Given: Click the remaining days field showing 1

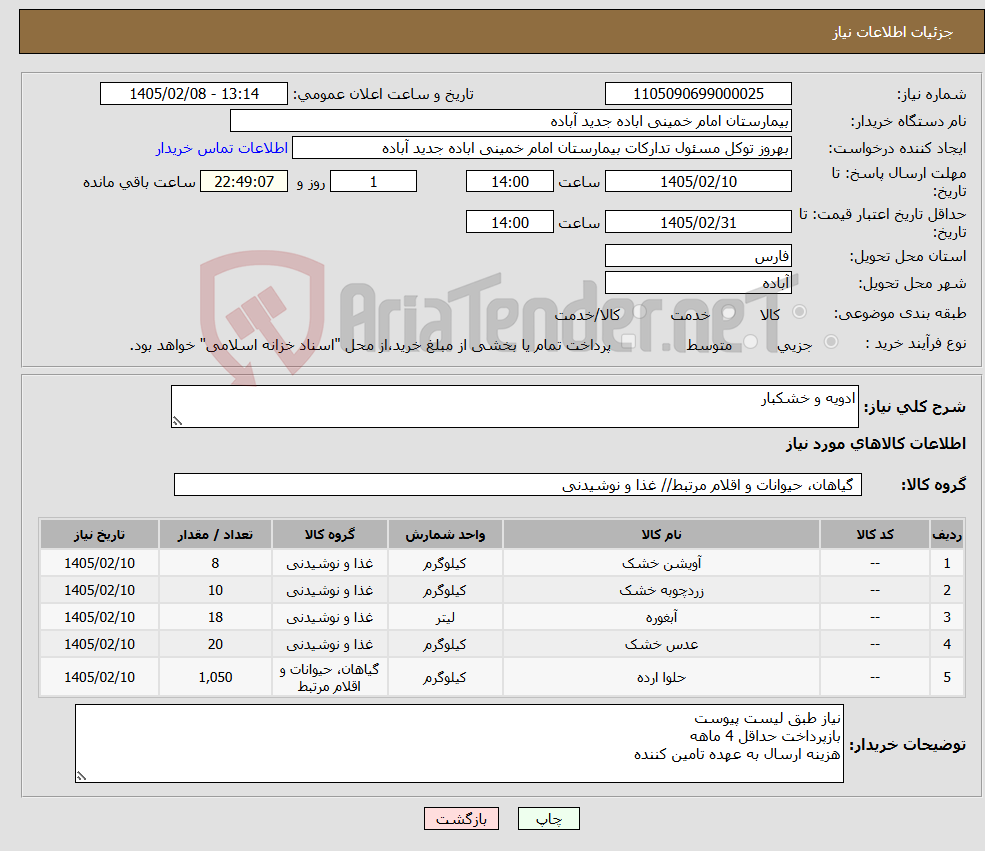Looking at the screenshot, I should coord(373,182).
